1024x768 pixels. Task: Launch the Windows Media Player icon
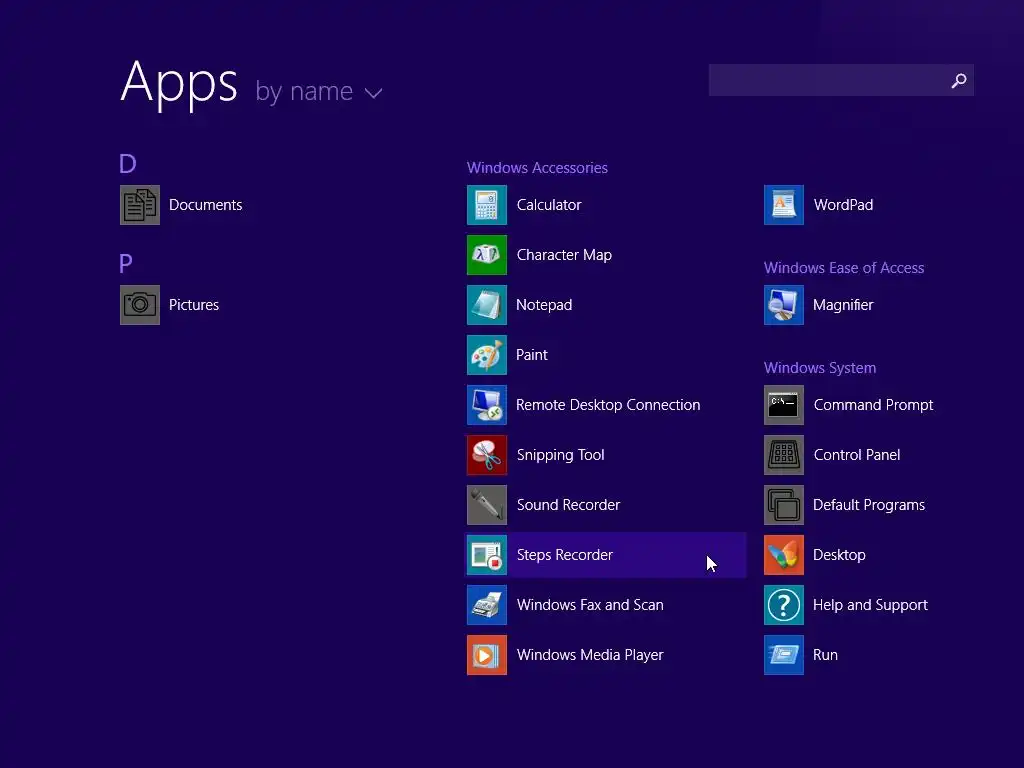[x=487, y=655]
